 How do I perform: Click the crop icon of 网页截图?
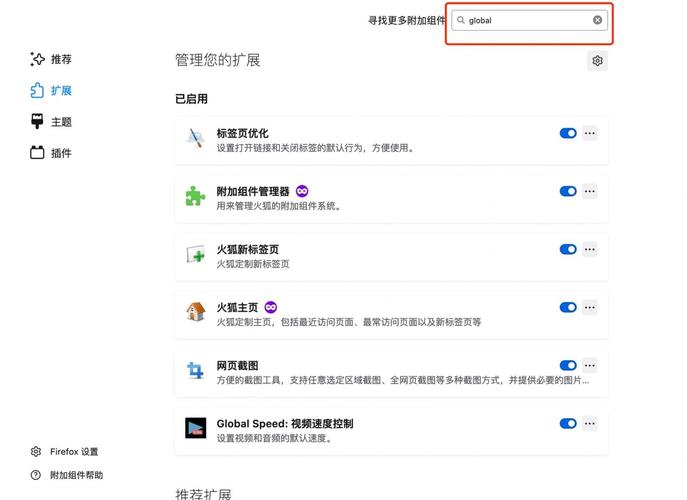point(195,370)
